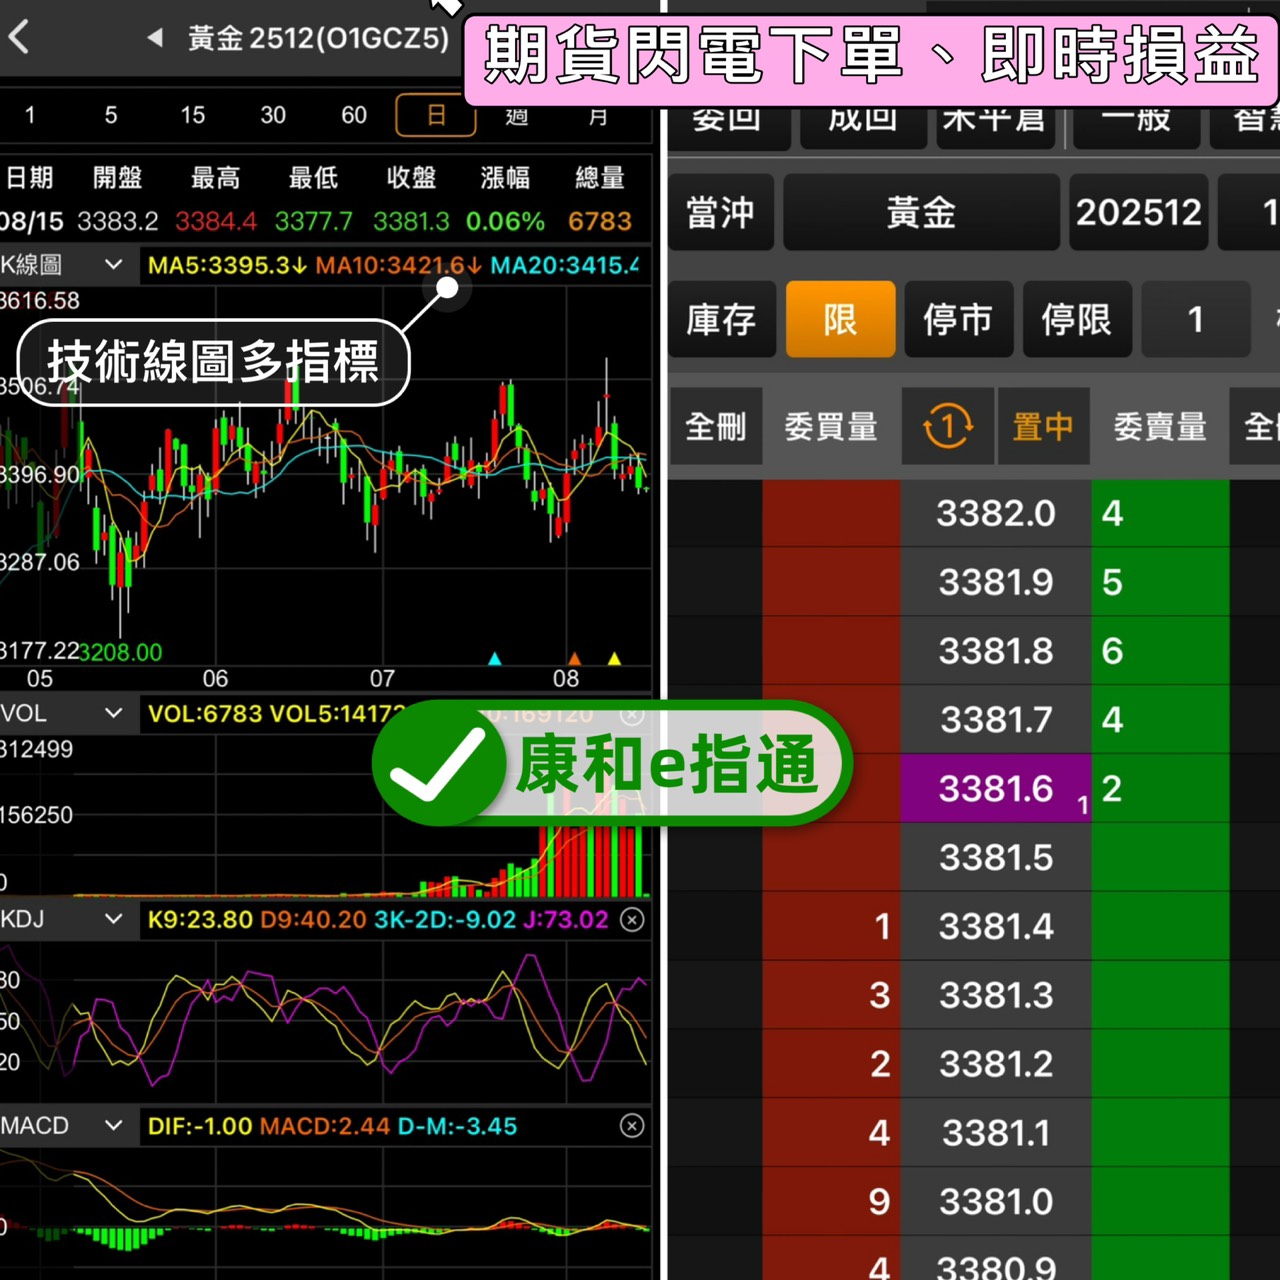The width and height of the screenshot is (1280, 1280).
Task: Tap red buy cell at 3381.4
Action: [x=832, y=926]
